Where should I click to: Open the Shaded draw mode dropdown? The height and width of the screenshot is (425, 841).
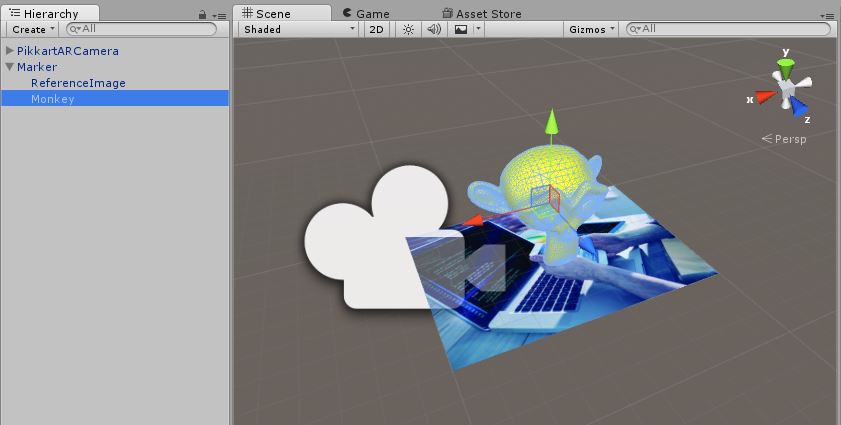pos(299,30)
